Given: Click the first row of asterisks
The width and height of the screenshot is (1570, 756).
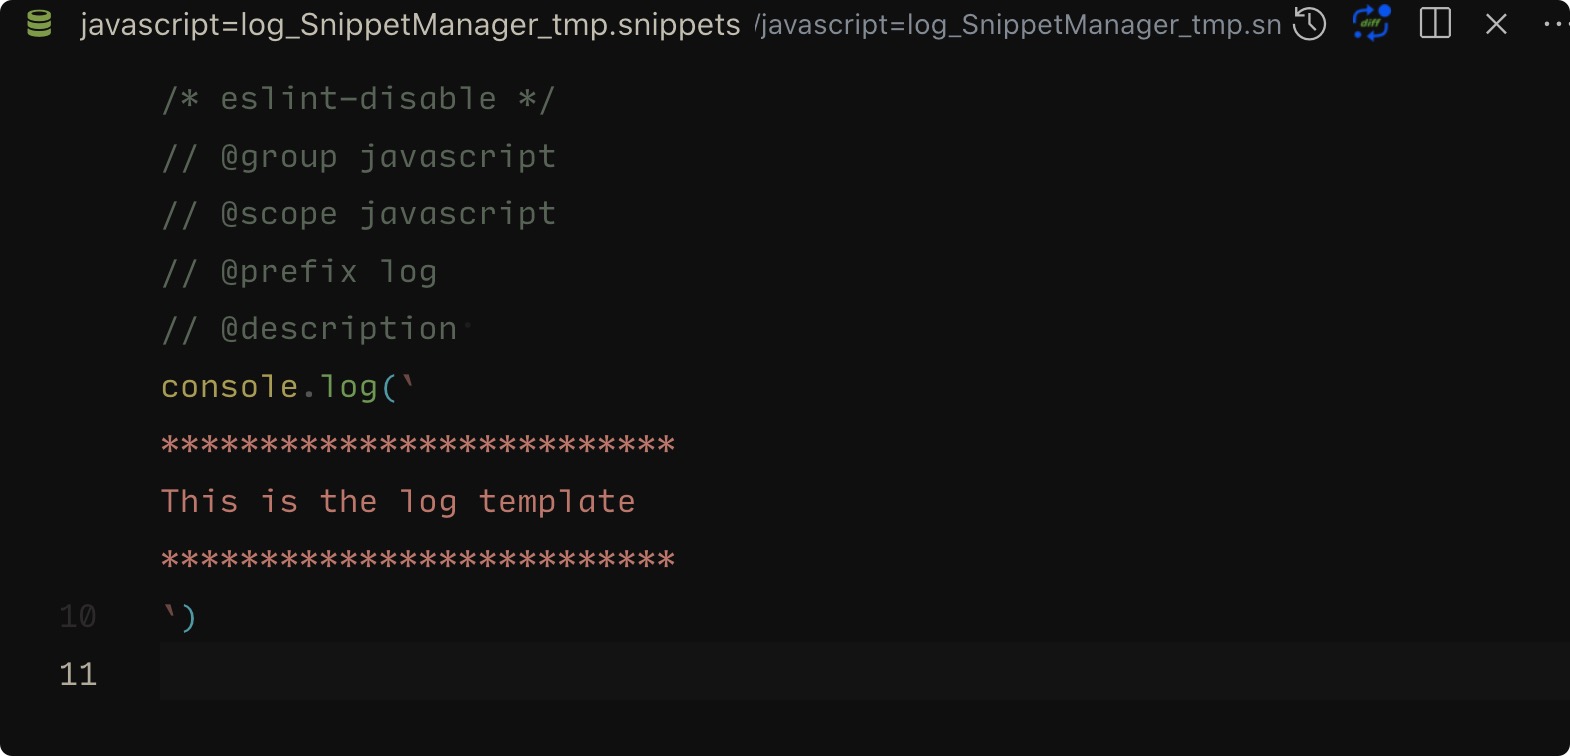Looking at the screenshot, I should pyautogui.click(x=418, y=445).
